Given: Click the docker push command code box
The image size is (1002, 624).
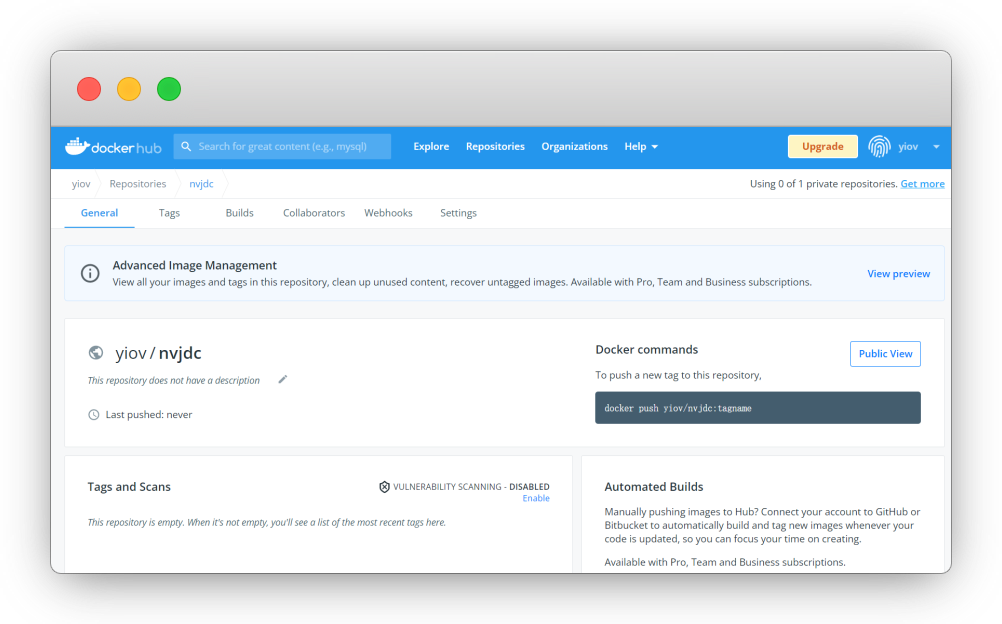Looking at the screenshot, I should coord(757,408).
